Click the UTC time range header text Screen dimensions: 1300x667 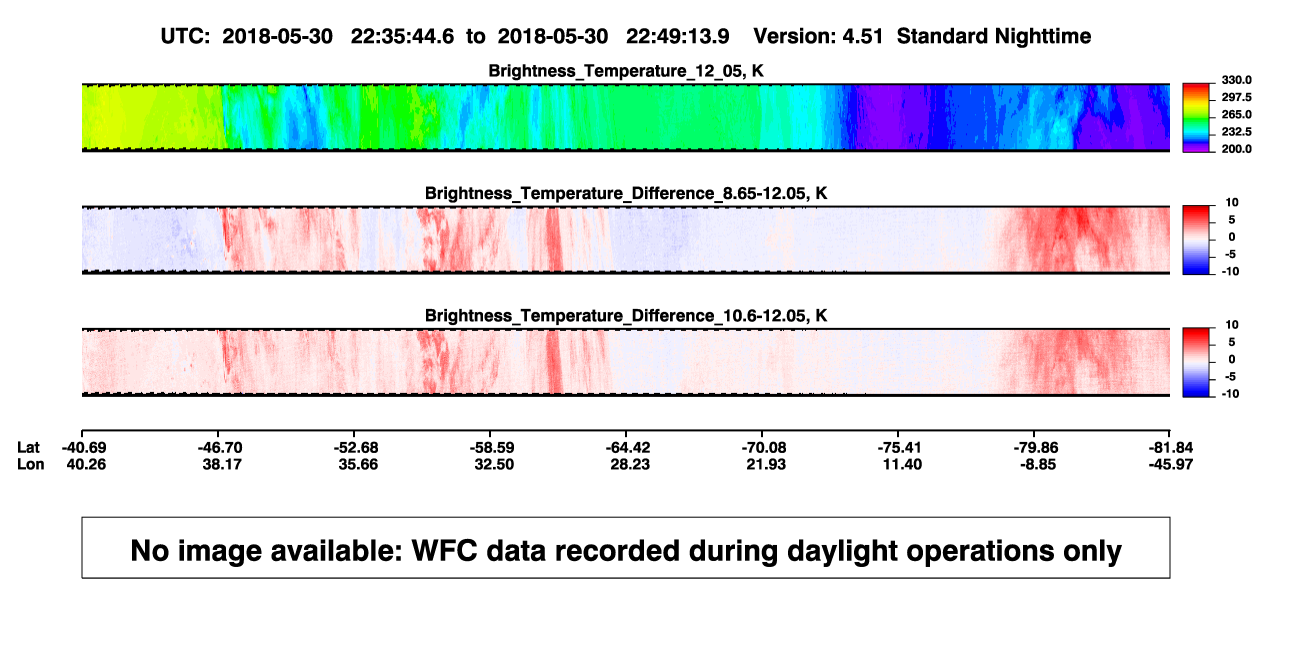click(x=444, y=36)
